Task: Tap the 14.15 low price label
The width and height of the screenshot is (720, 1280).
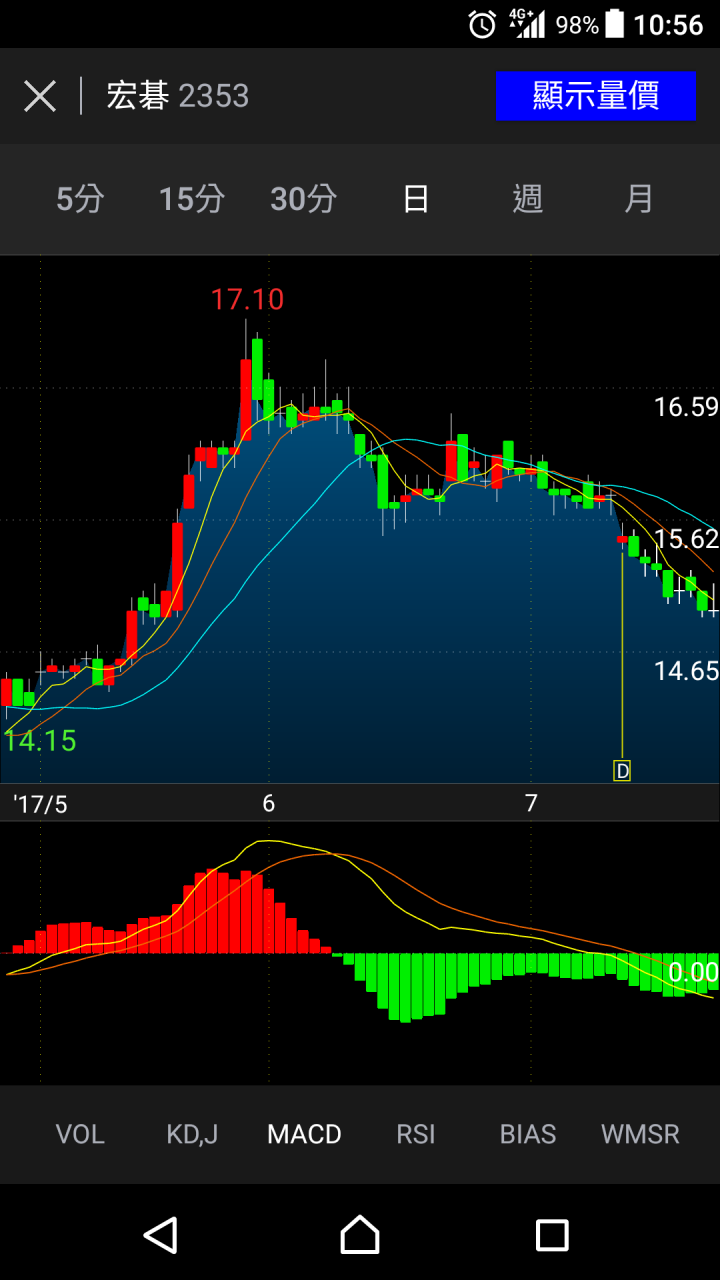Action: coord(40,741)
